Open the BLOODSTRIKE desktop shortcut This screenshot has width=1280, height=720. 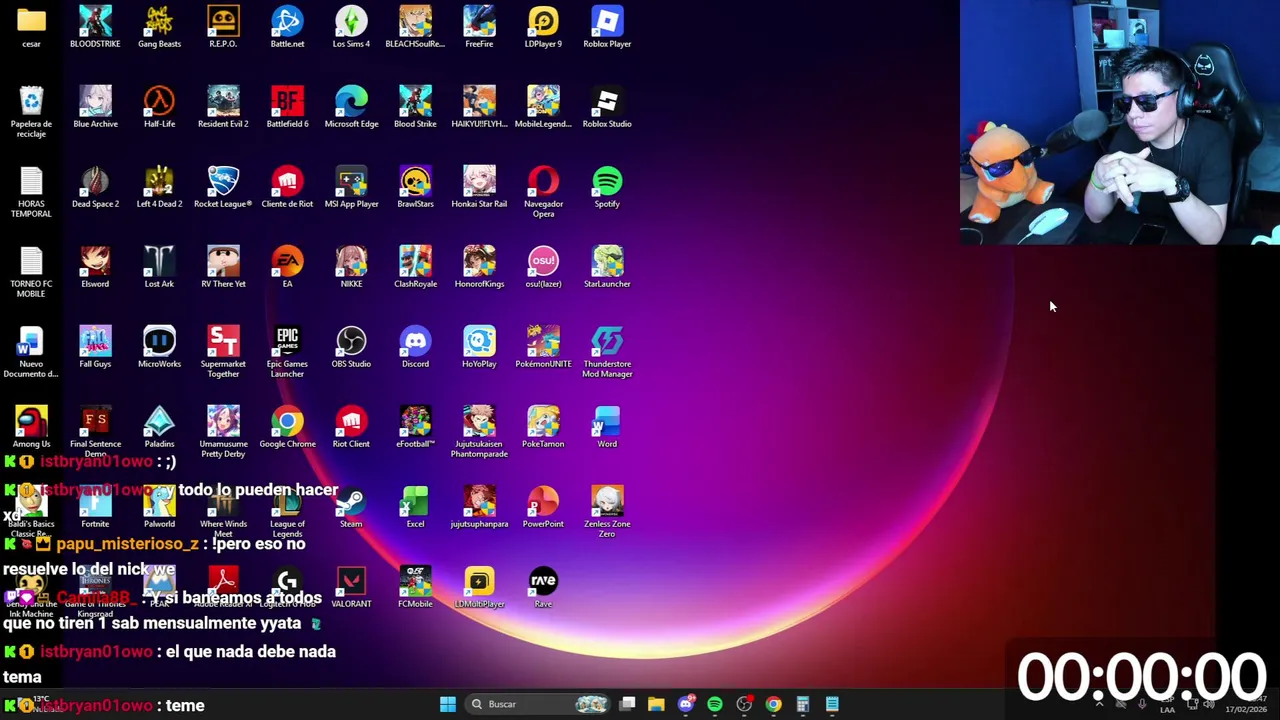click(95, 27)
